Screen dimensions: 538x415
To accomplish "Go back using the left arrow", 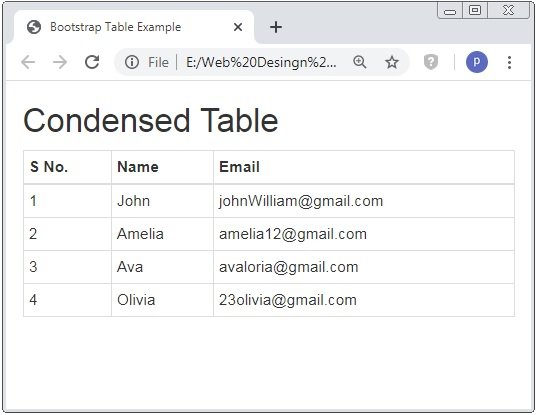I will 28,62.
